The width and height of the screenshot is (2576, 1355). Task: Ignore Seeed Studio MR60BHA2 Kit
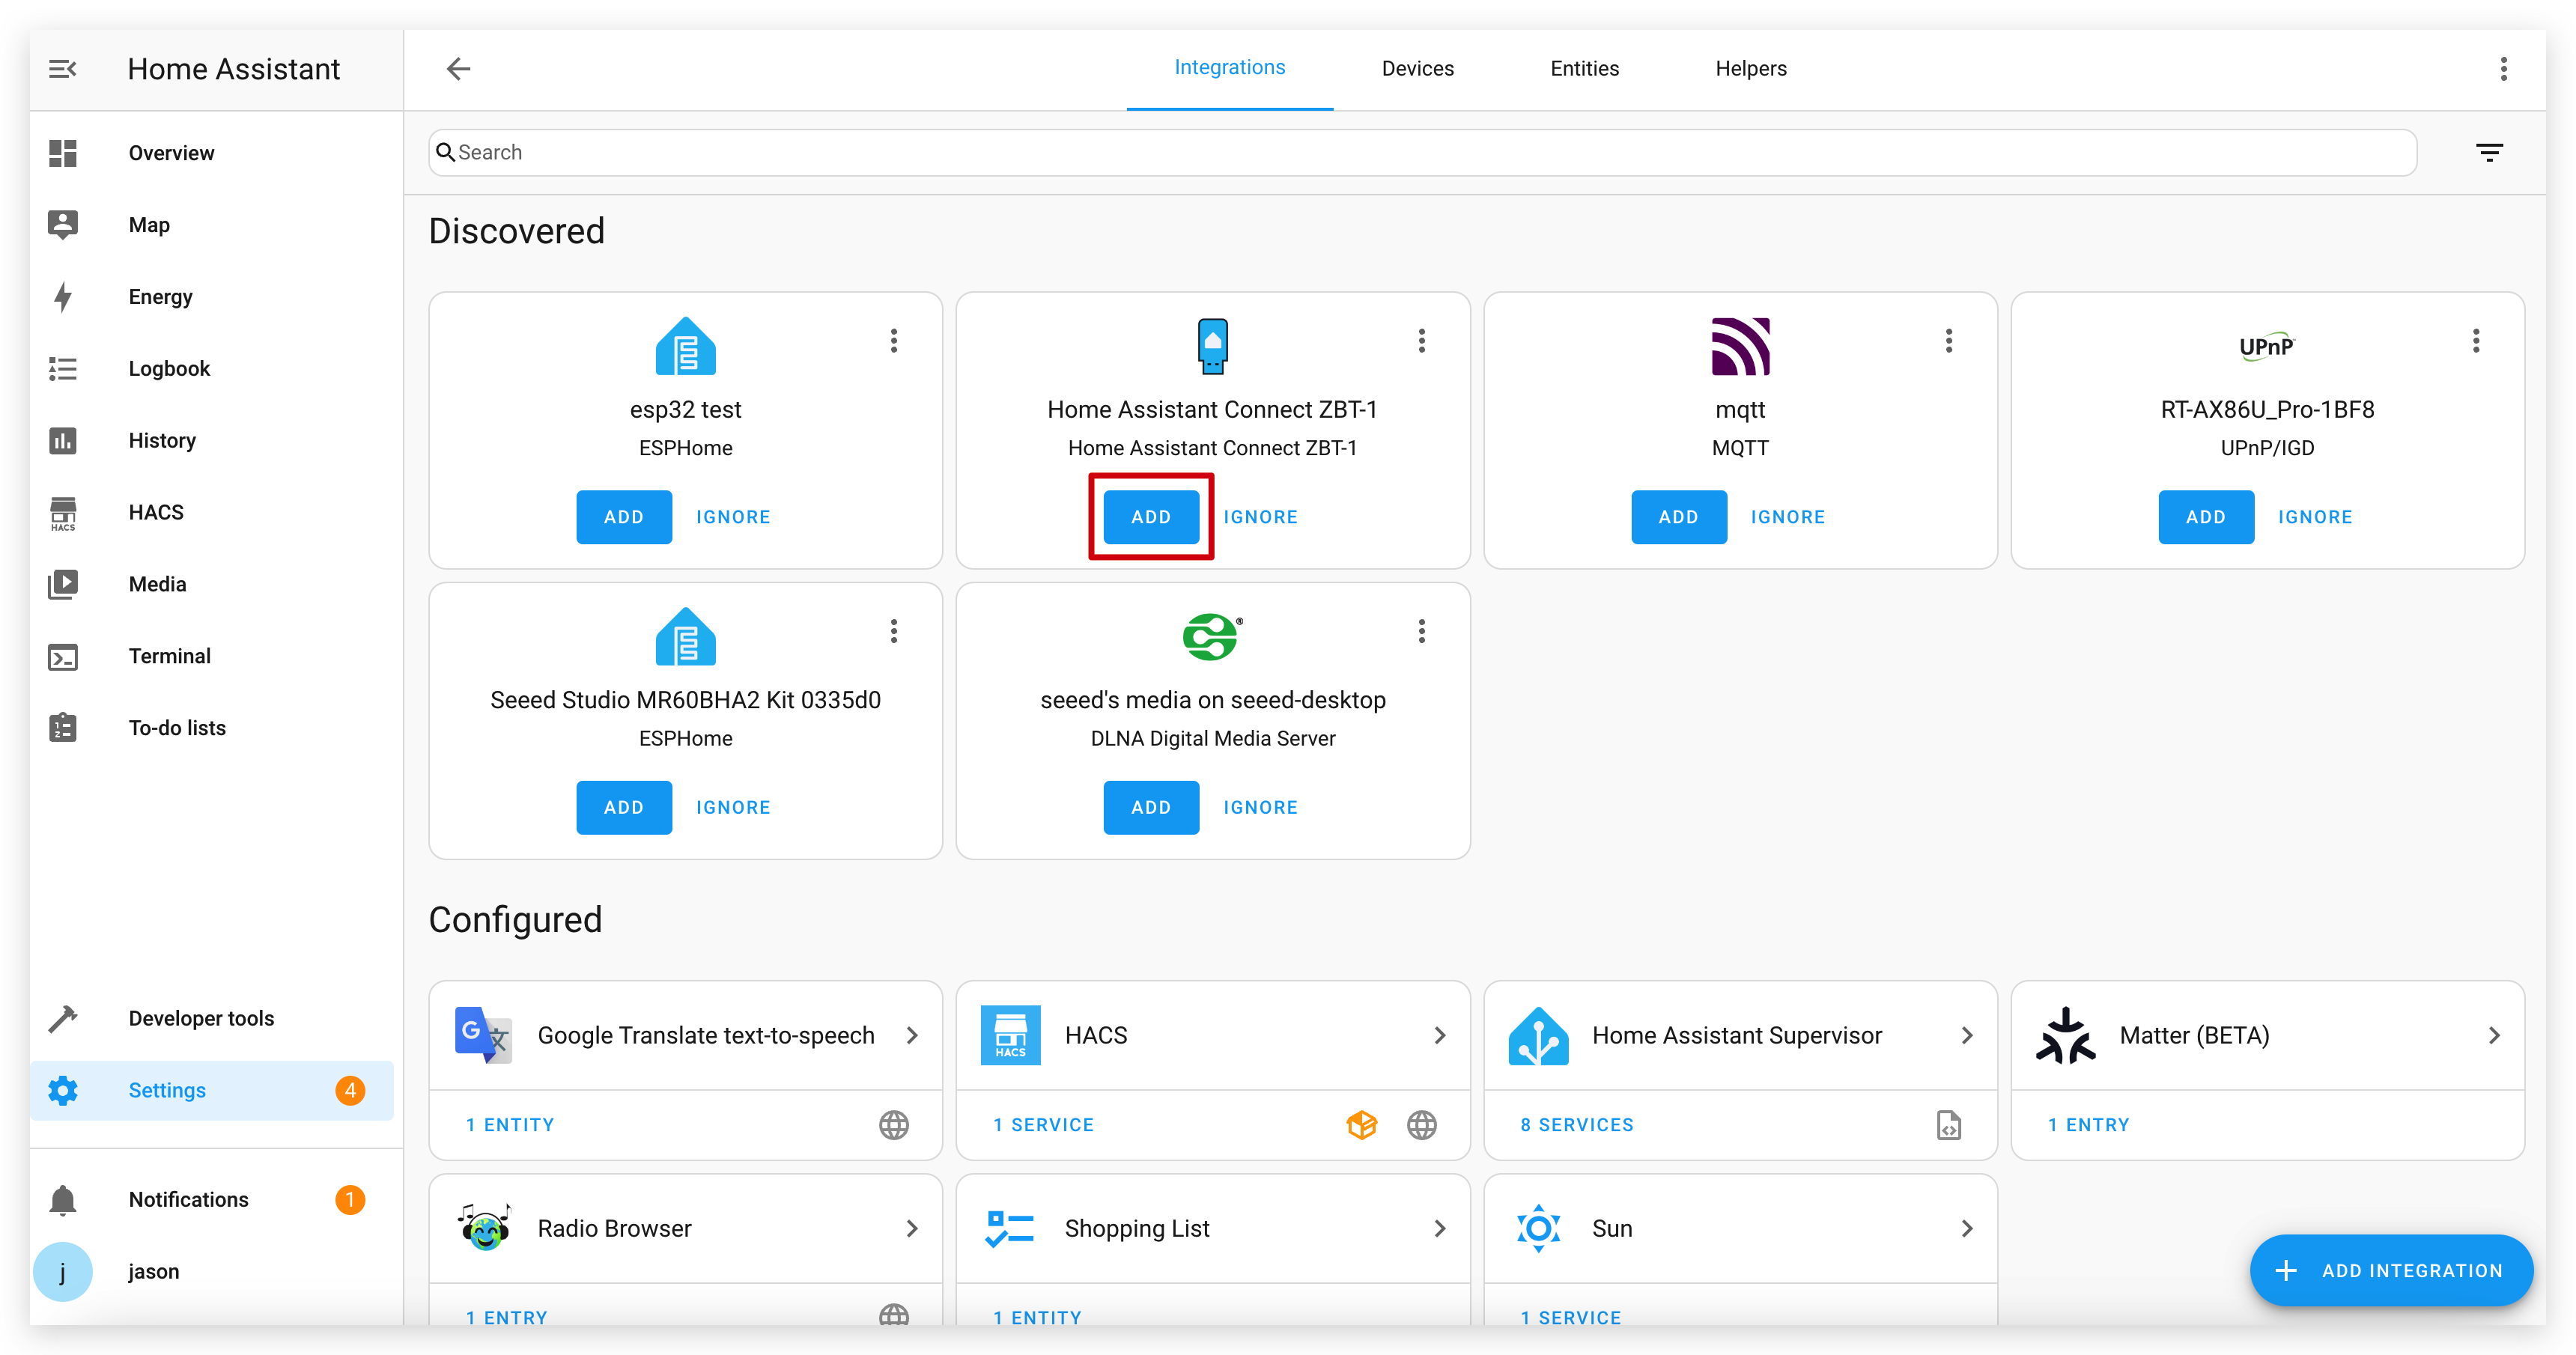point(732,807)
